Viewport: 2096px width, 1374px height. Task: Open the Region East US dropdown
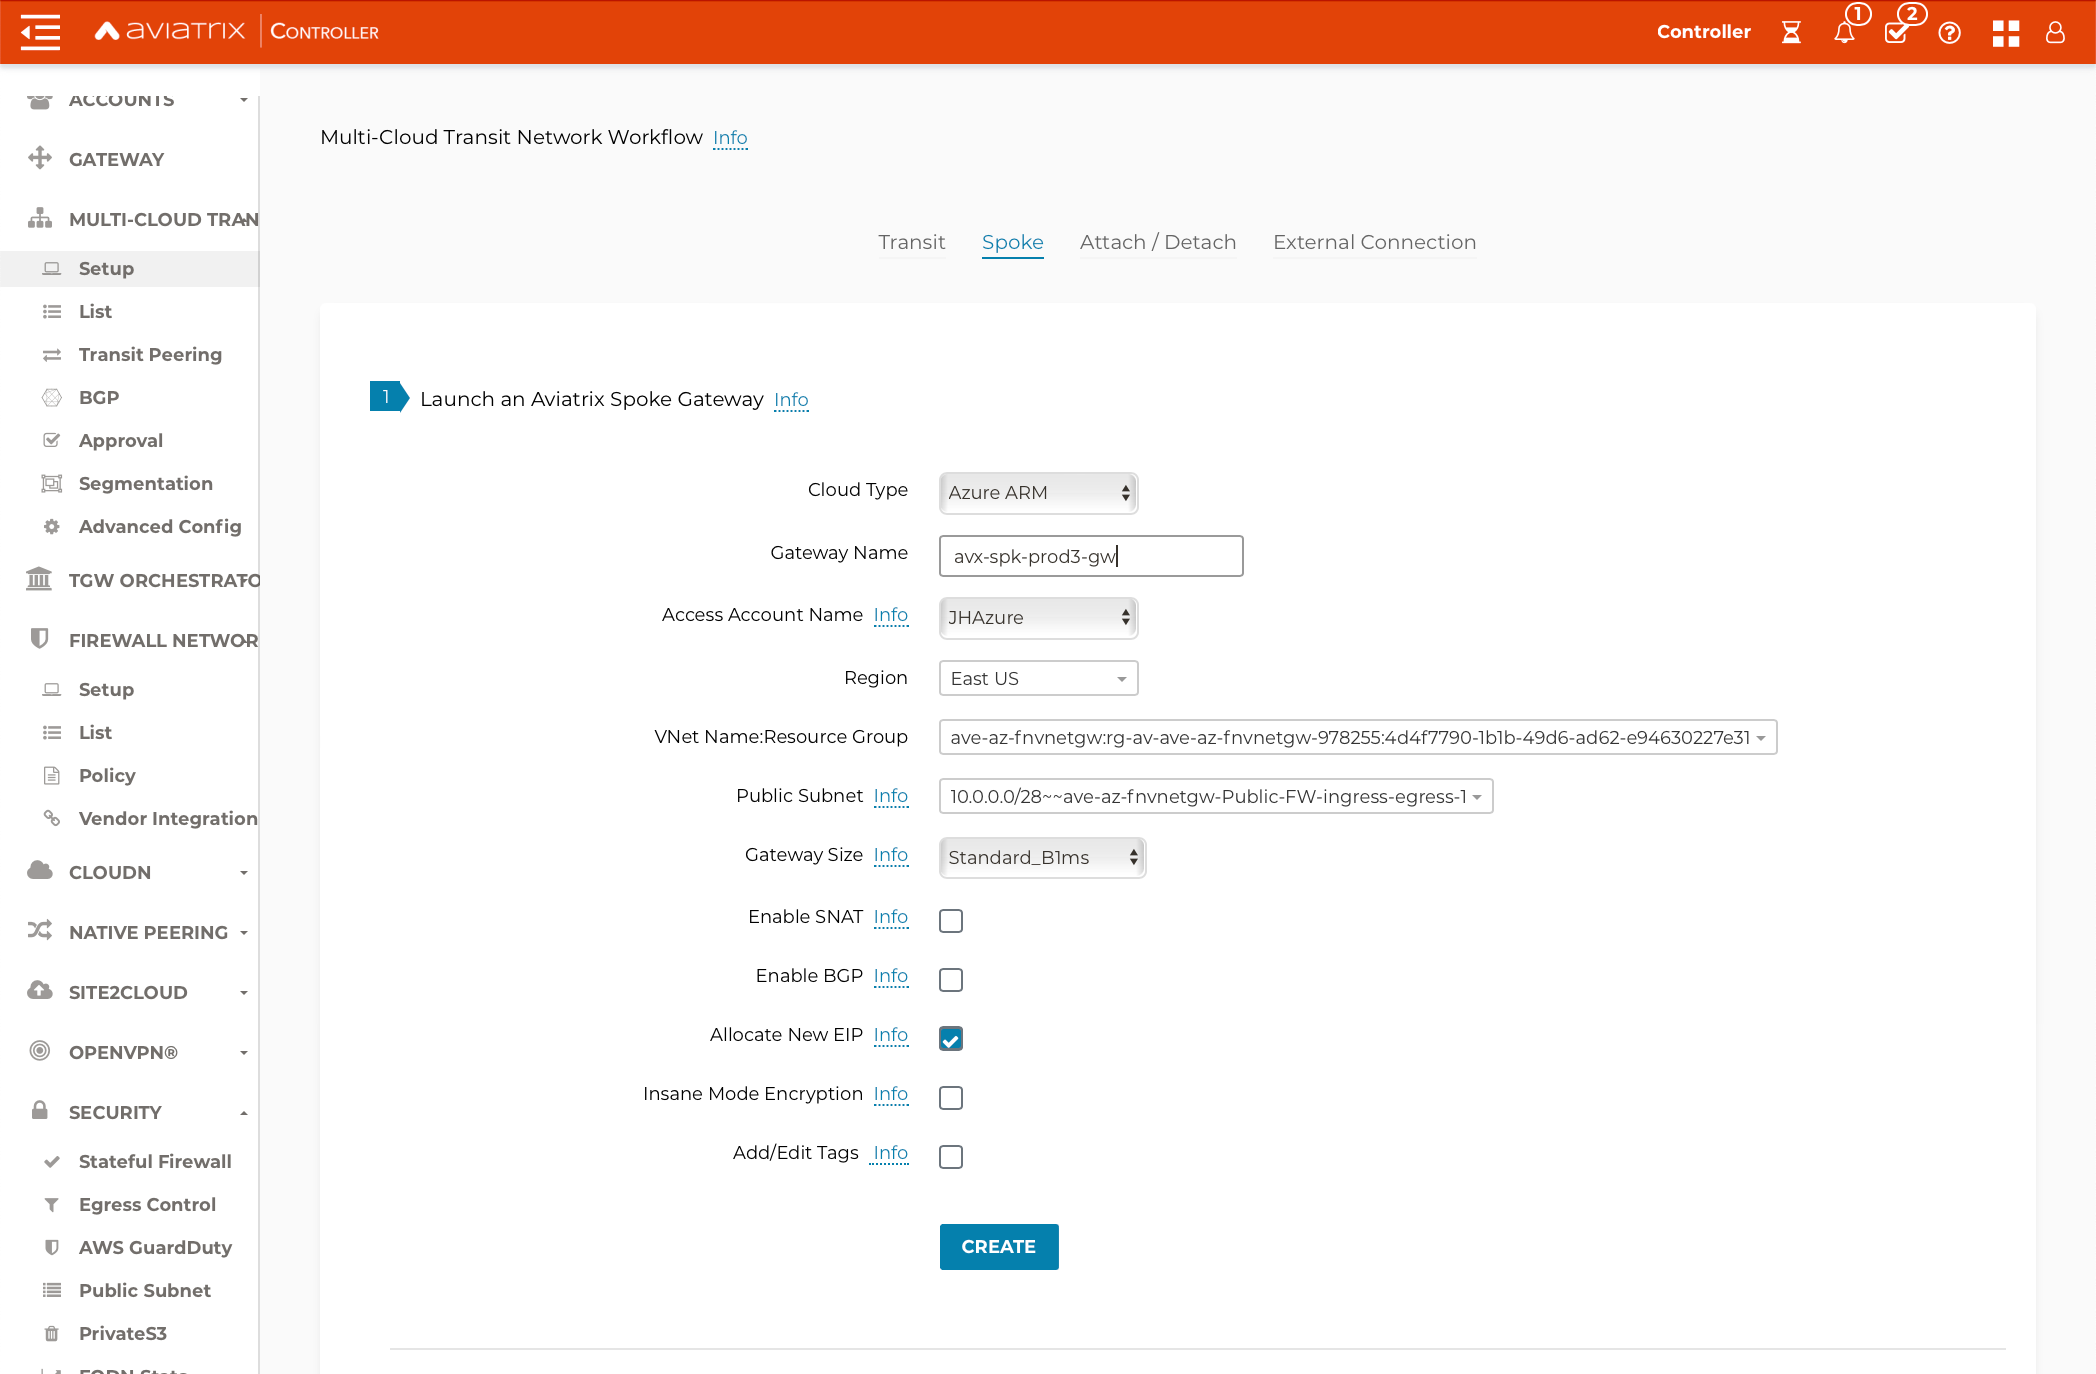tap(1038, 678)
